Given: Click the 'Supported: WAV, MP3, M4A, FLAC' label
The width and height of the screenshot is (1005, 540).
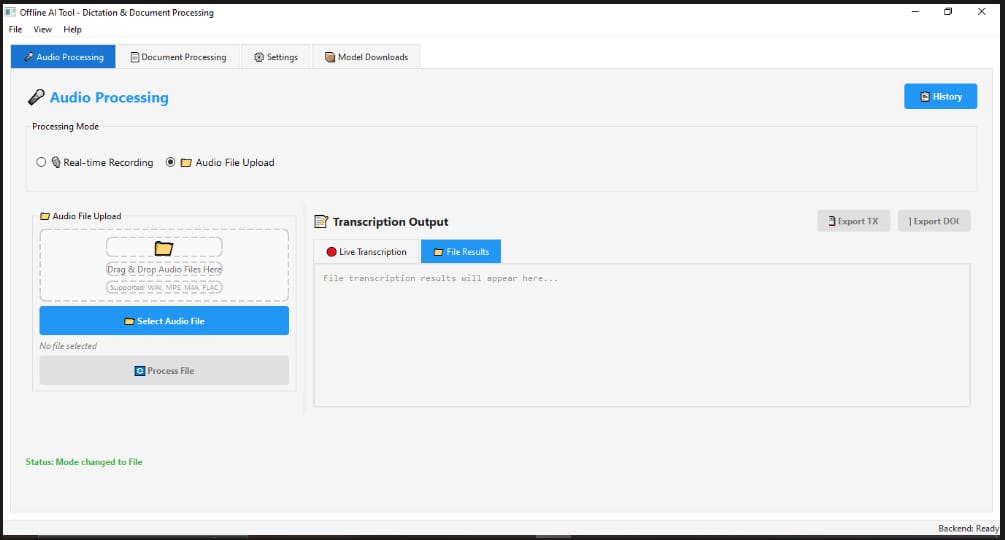Looking at the screenshot, I should click(x=164, y=288).
